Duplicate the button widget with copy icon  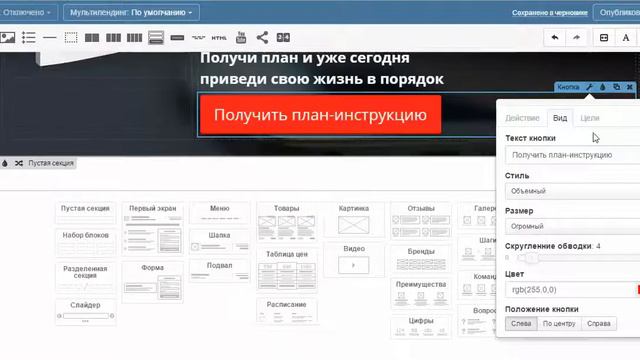tap(616, 87)
